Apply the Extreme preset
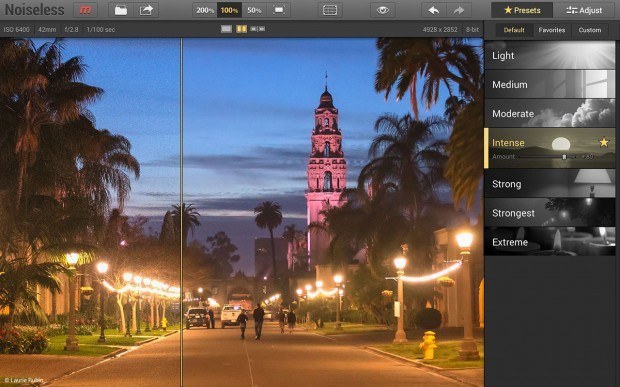Viewport: 620px width, 387px height. (x=550, y=242)
